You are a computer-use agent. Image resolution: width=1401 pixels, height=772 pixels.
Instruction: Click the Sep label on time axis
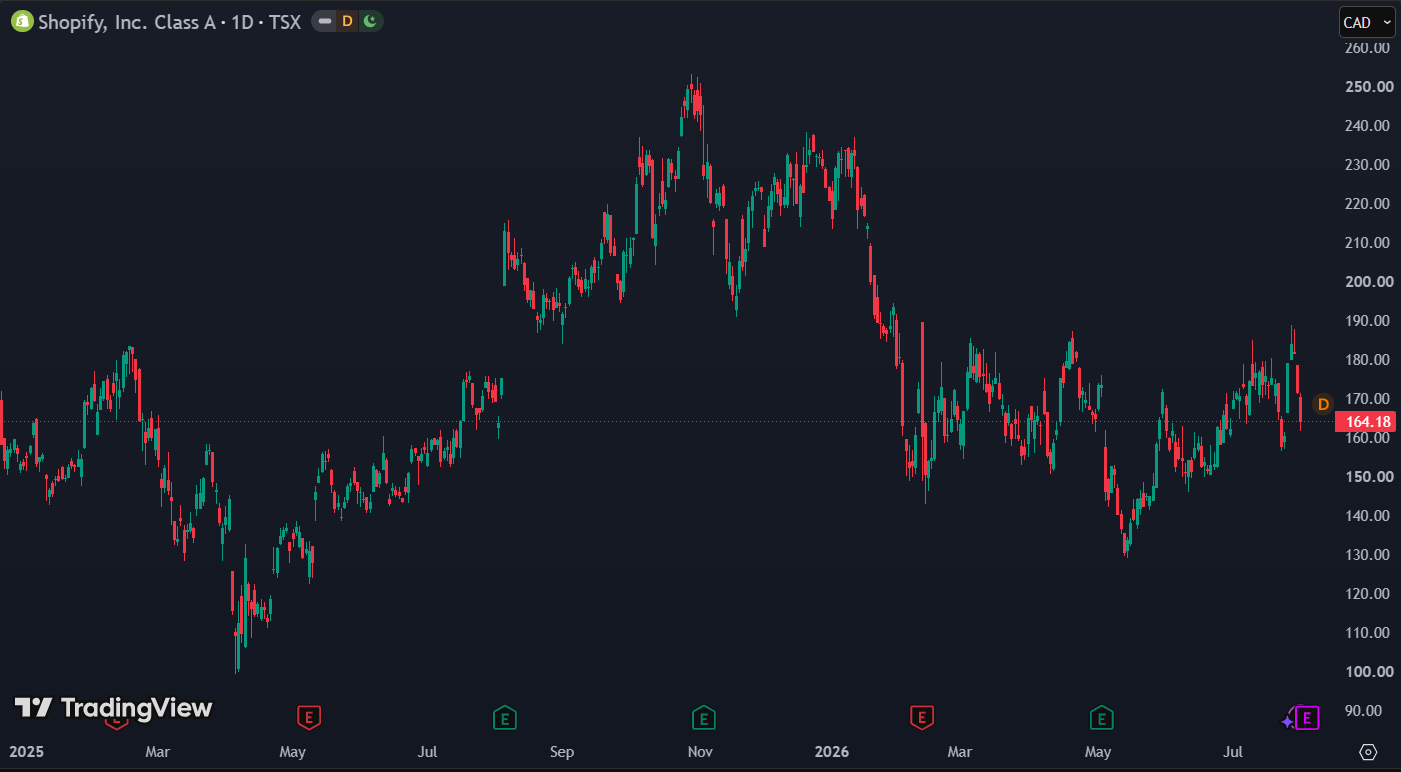click(x=562, y=751)
